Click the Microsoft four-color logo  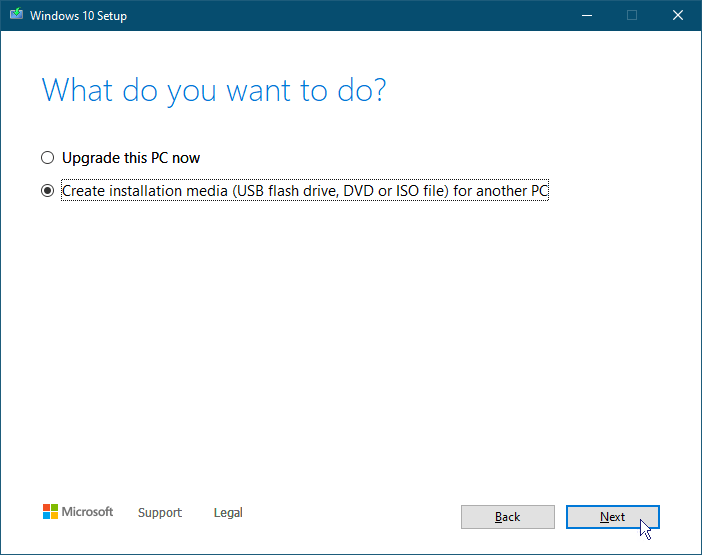(x=50, y=512)
